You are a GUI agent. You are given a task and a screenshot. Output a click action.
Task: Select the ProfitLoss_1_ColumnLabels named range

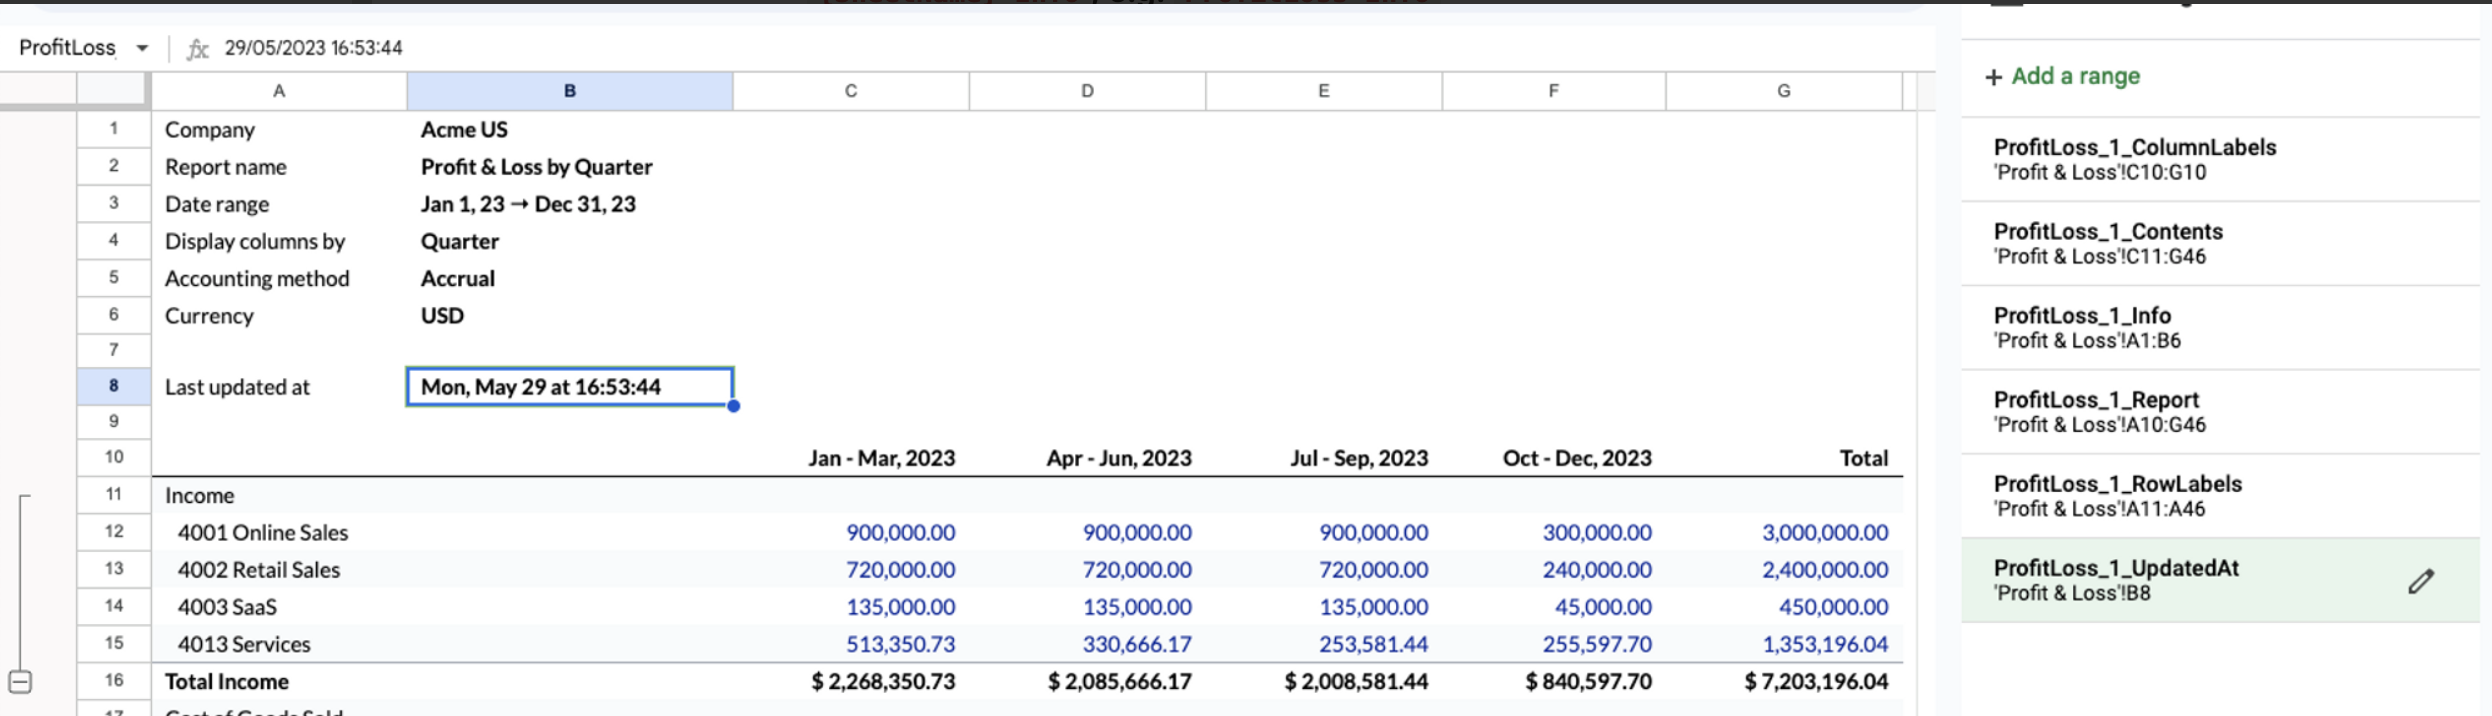coord(2220,159)
